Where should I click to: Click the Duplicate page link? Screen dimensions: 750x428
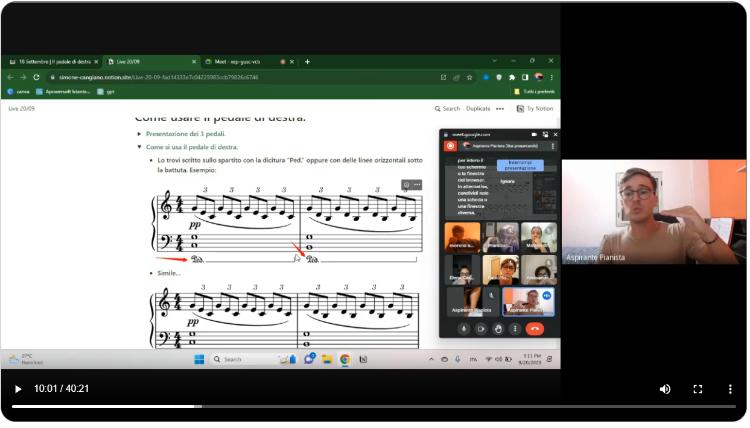478,108
